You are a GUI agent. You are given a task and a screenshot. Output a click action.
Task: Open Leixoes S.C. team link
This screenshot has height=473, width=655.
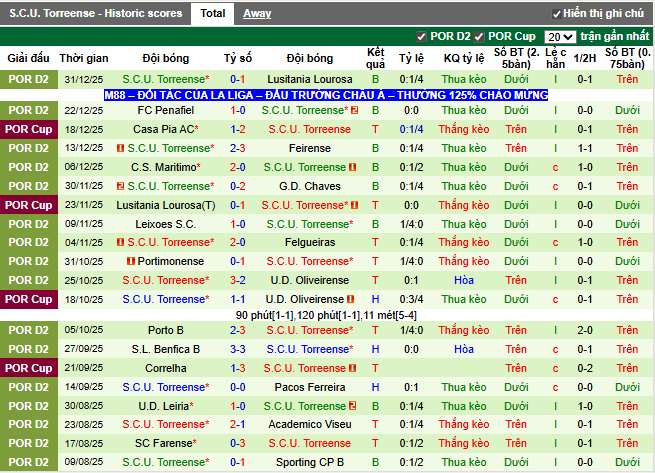point(166,224)
